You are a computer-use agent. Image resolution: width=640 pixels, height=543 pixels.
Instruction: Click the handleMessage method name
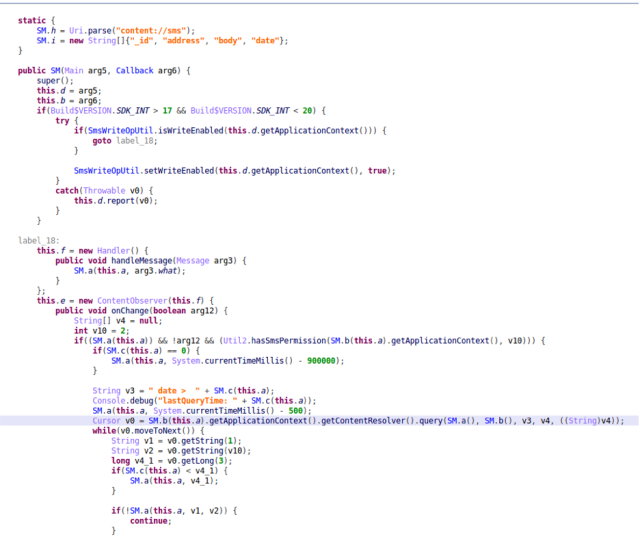click(x=142, y=260)
